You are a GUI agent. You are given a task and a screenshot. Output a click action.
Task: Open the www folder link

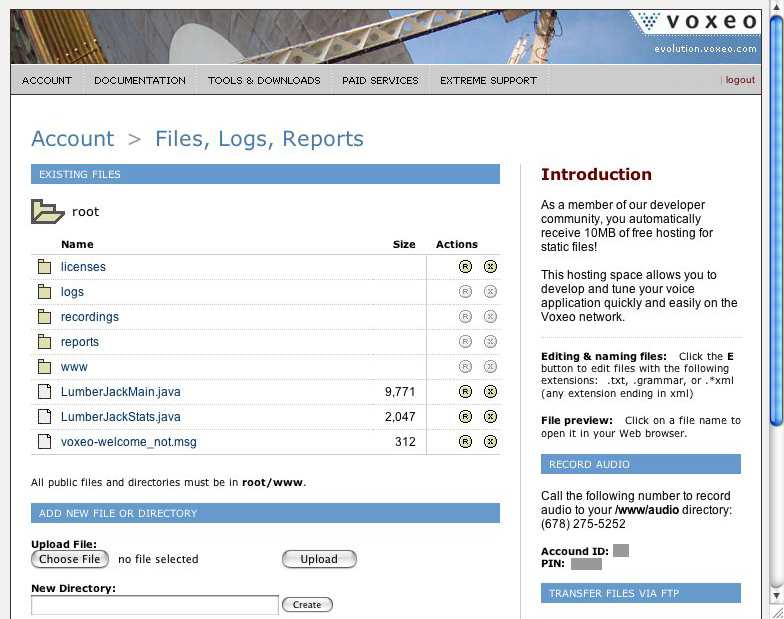tap(74, 367)
